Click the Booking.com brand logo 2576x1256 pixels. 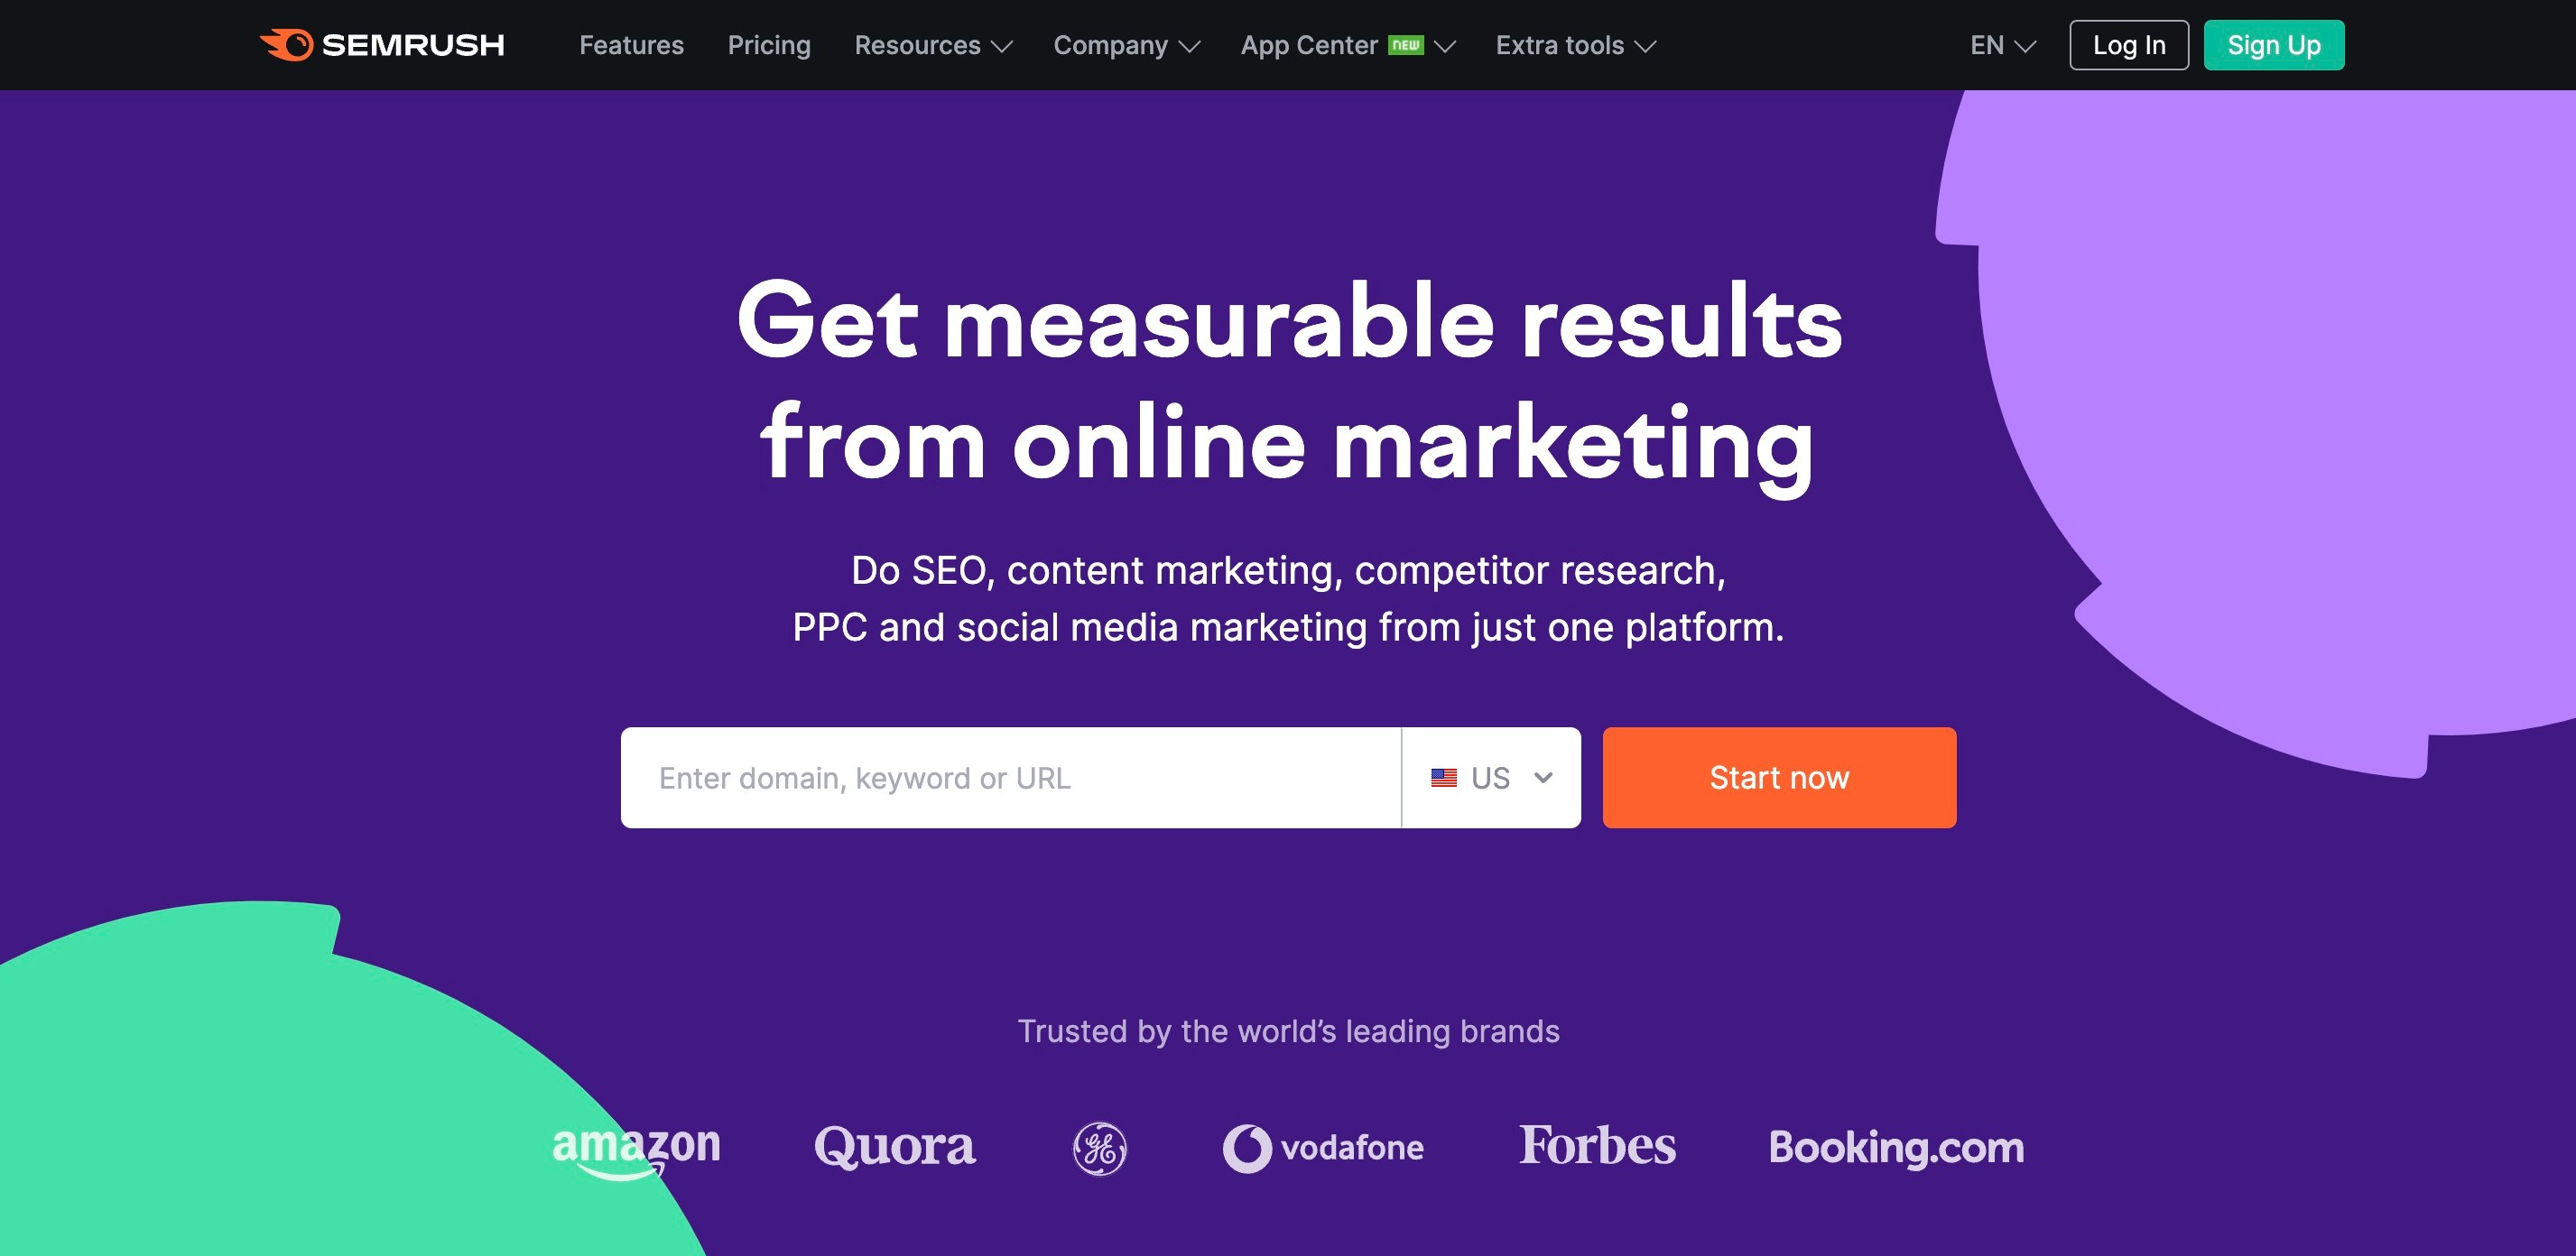[x=1896, y=1147]
